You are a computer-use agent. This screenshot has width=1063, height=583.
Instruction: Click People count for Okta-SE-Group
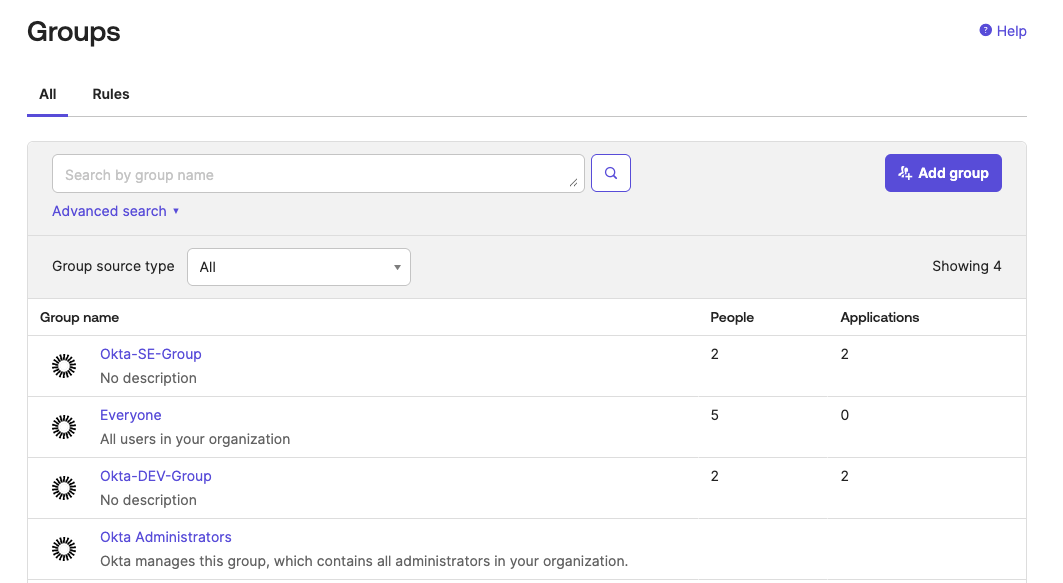[715, 354]
